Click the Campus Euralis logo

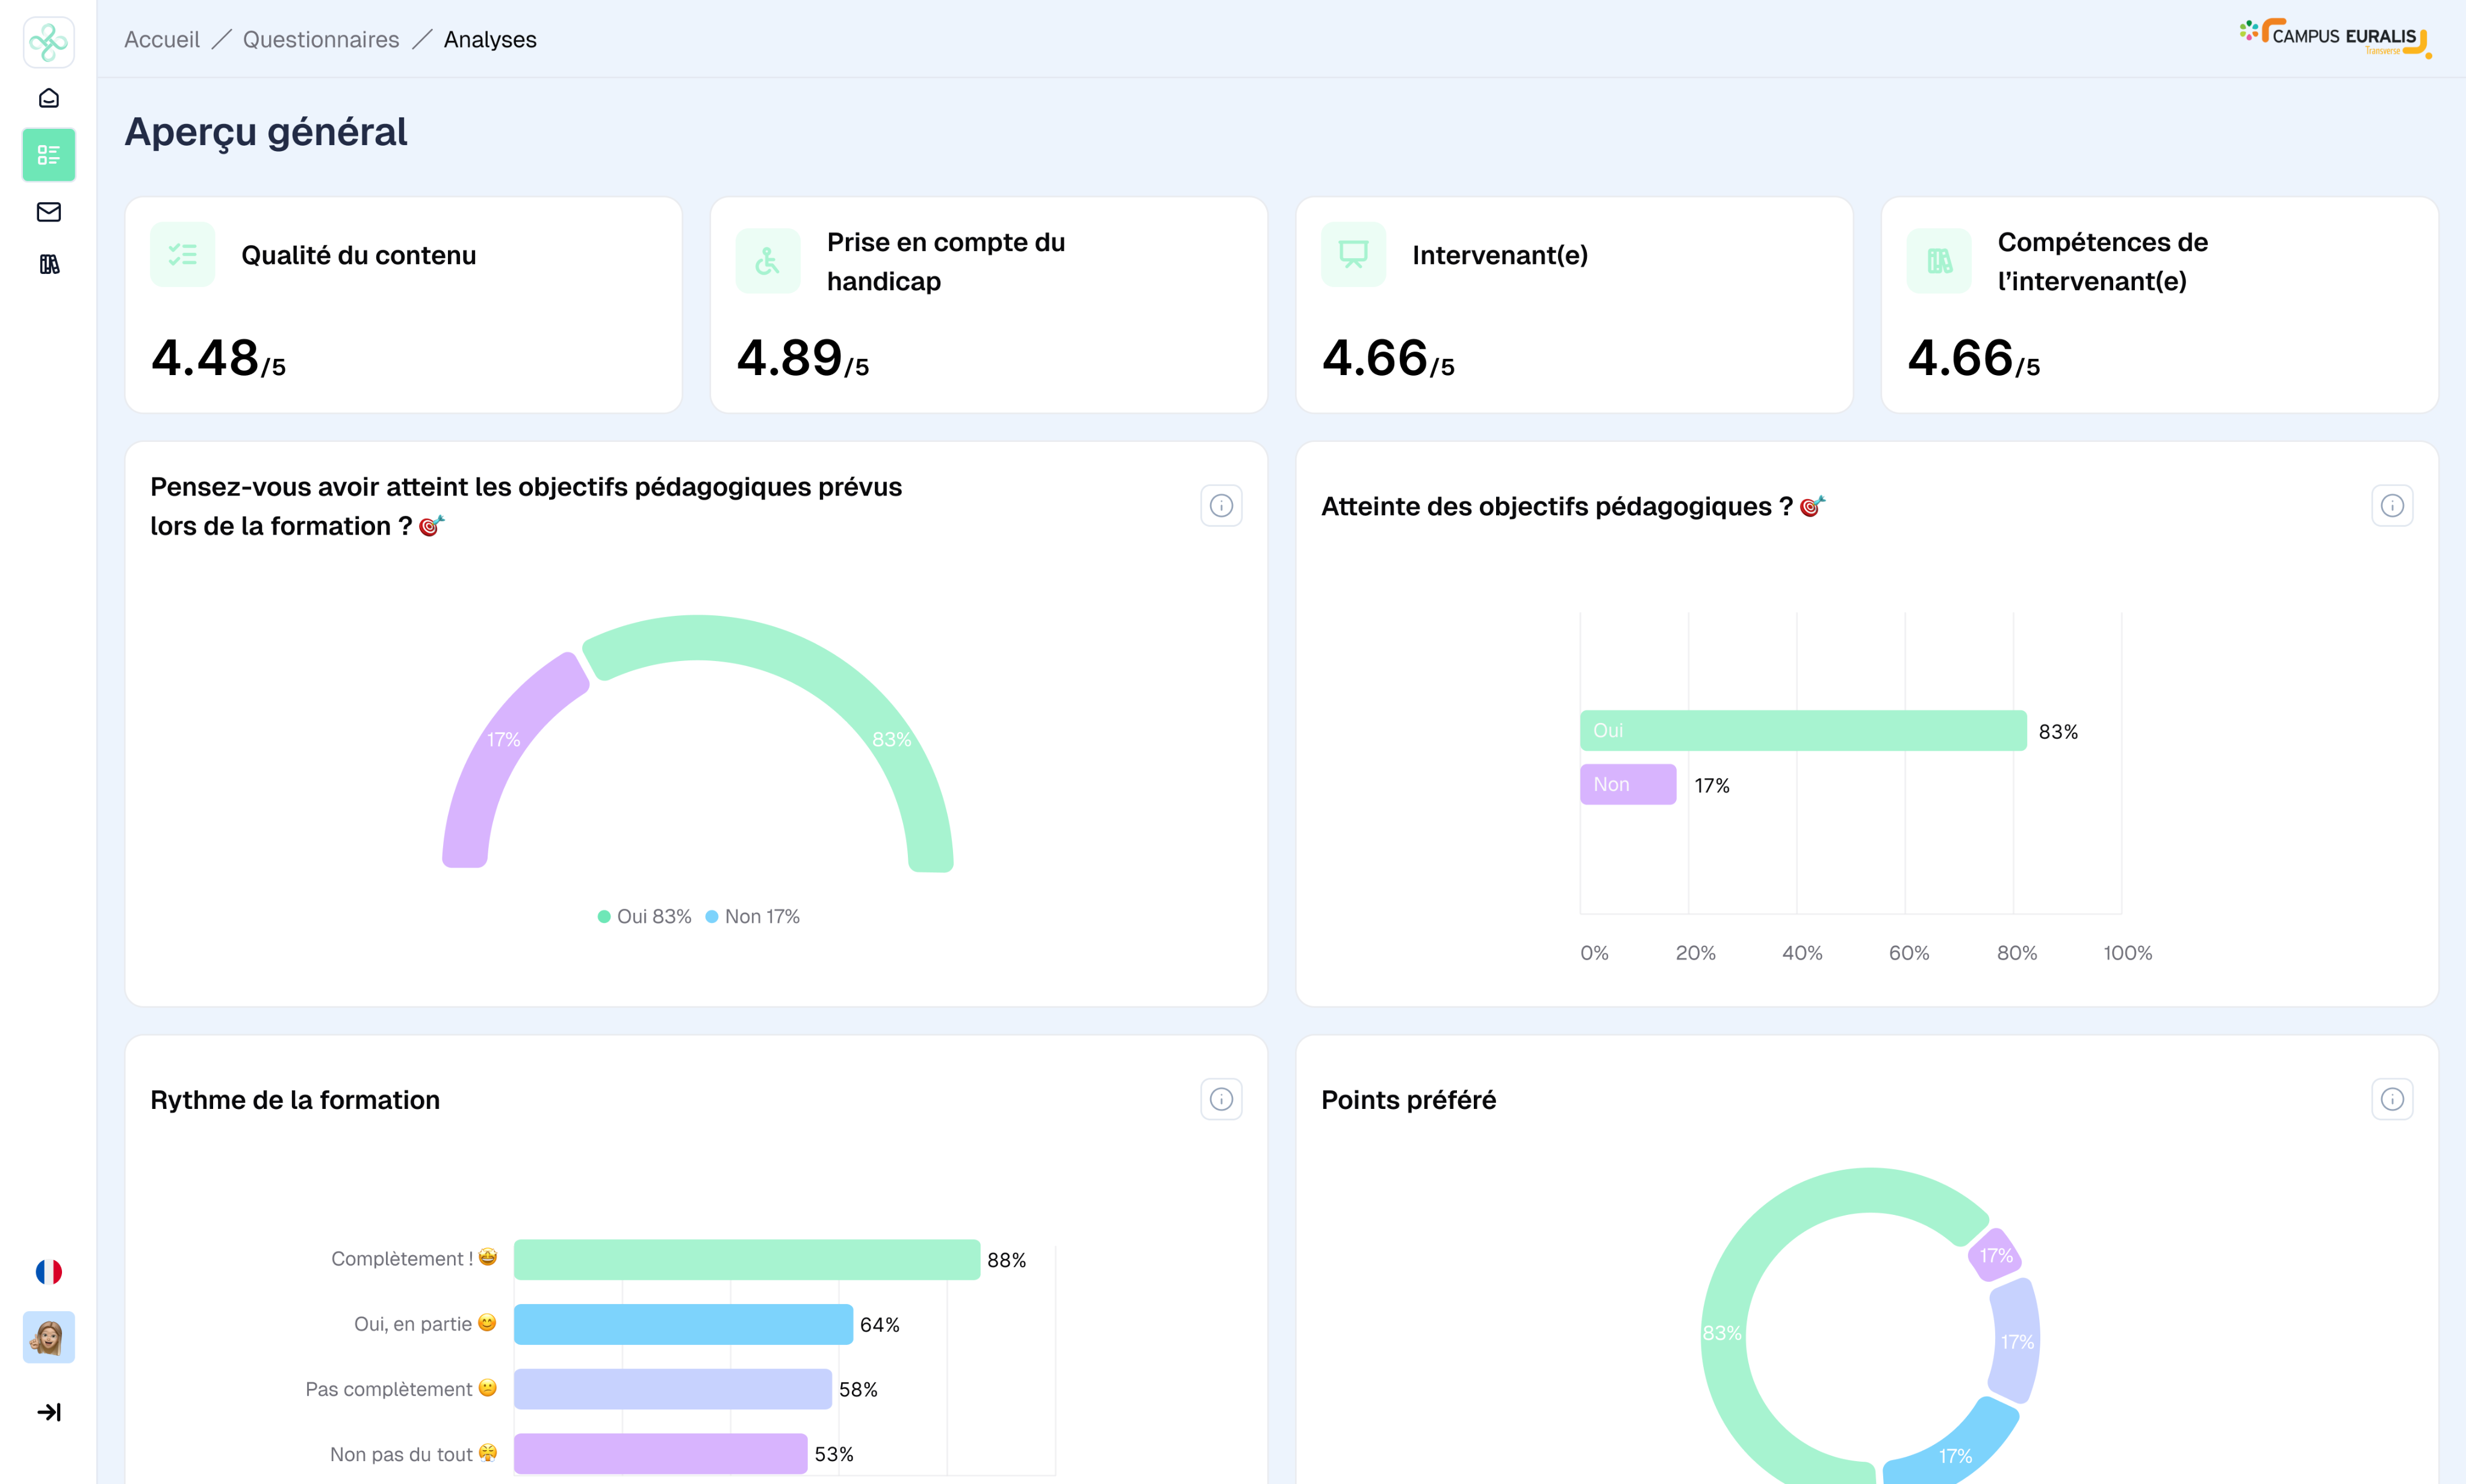[2335, 38]
